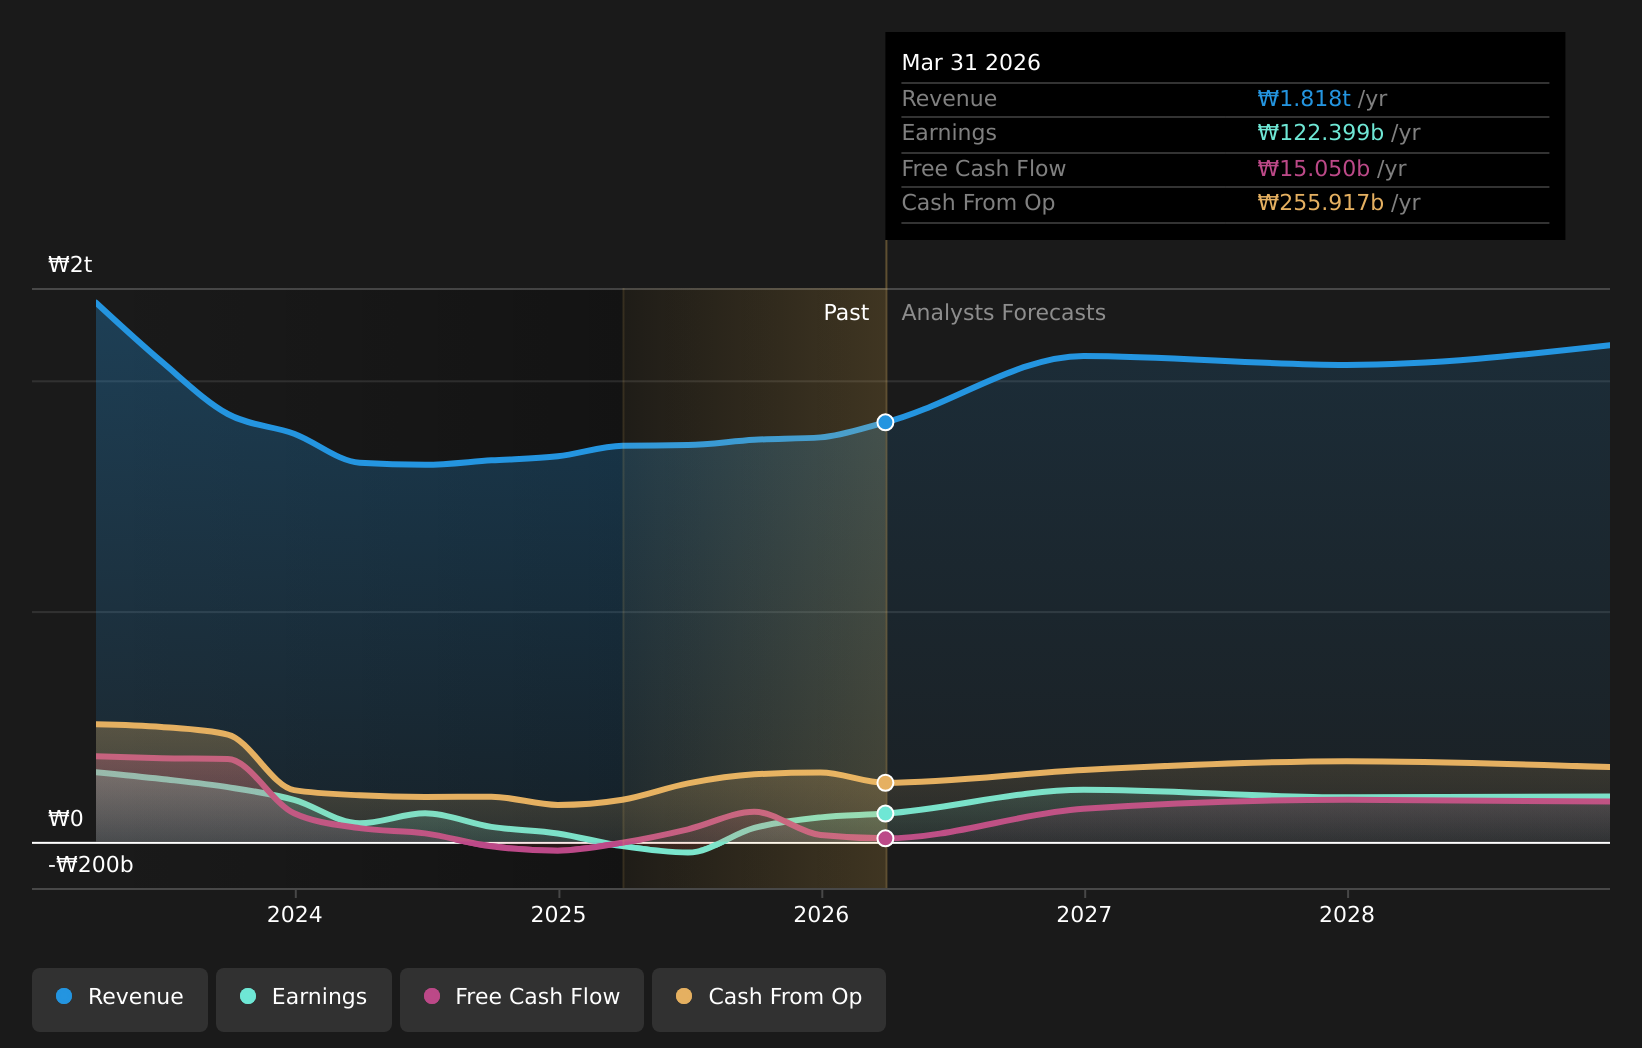Image resolution: width=1642 pixels, height=1048 pixels.
Task: Click the Revenue row label in tooltip
Action: (949, 98)
